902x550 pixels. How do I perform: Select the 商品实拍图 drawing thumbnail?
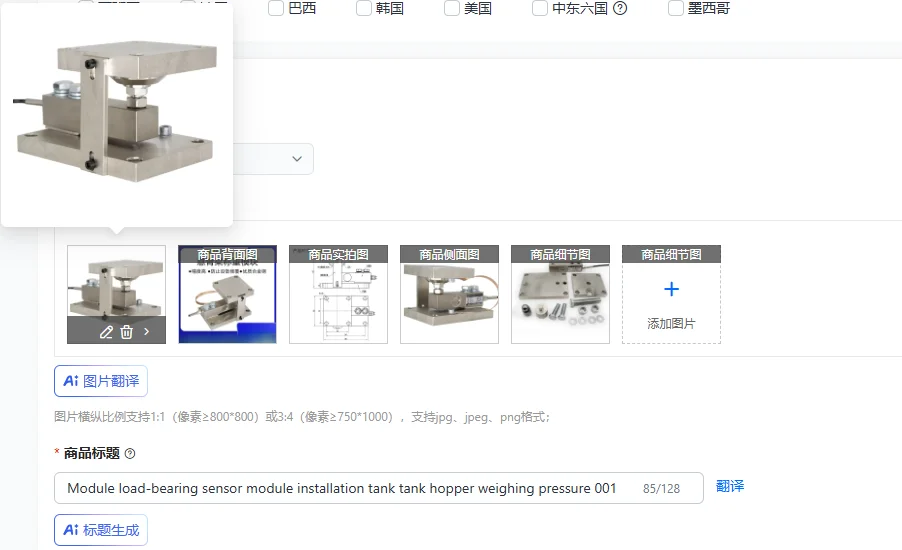click(x=338, y=295)
